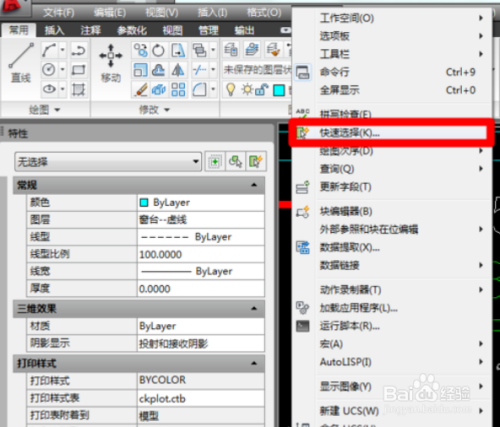The height and width of the screenshot is (427, 500).
Task: Click the Move (移动) tool icon
Action: coord(111,55)
